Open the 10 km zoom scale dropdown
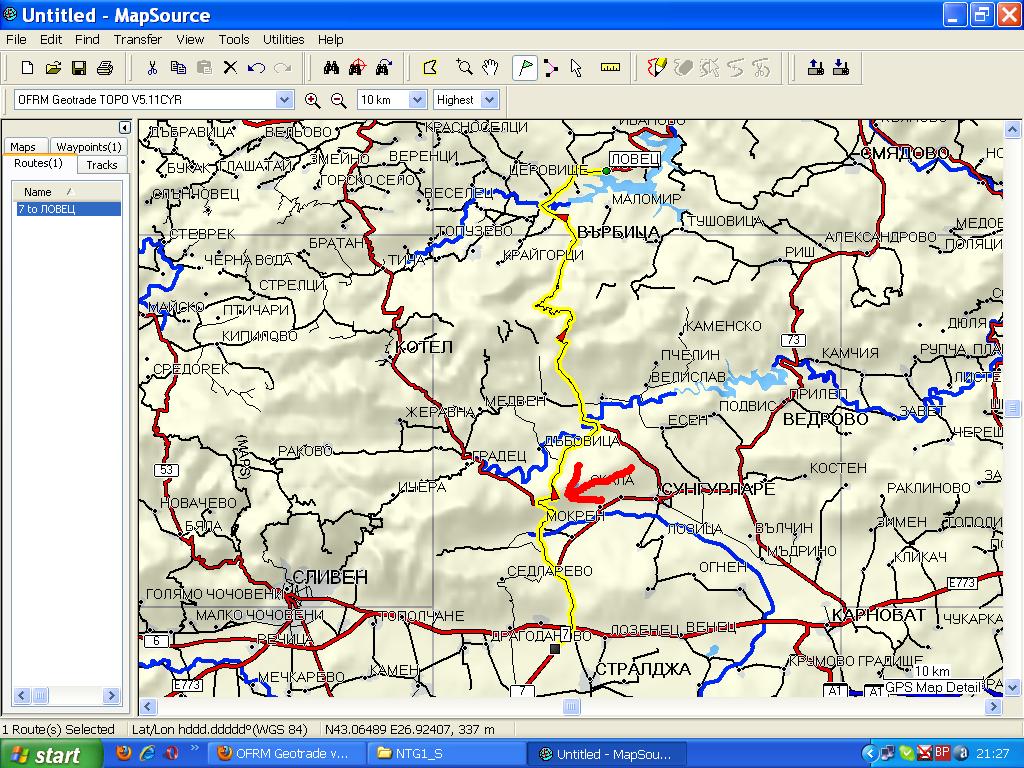The image size is (1024, 768). pos(417,100)
